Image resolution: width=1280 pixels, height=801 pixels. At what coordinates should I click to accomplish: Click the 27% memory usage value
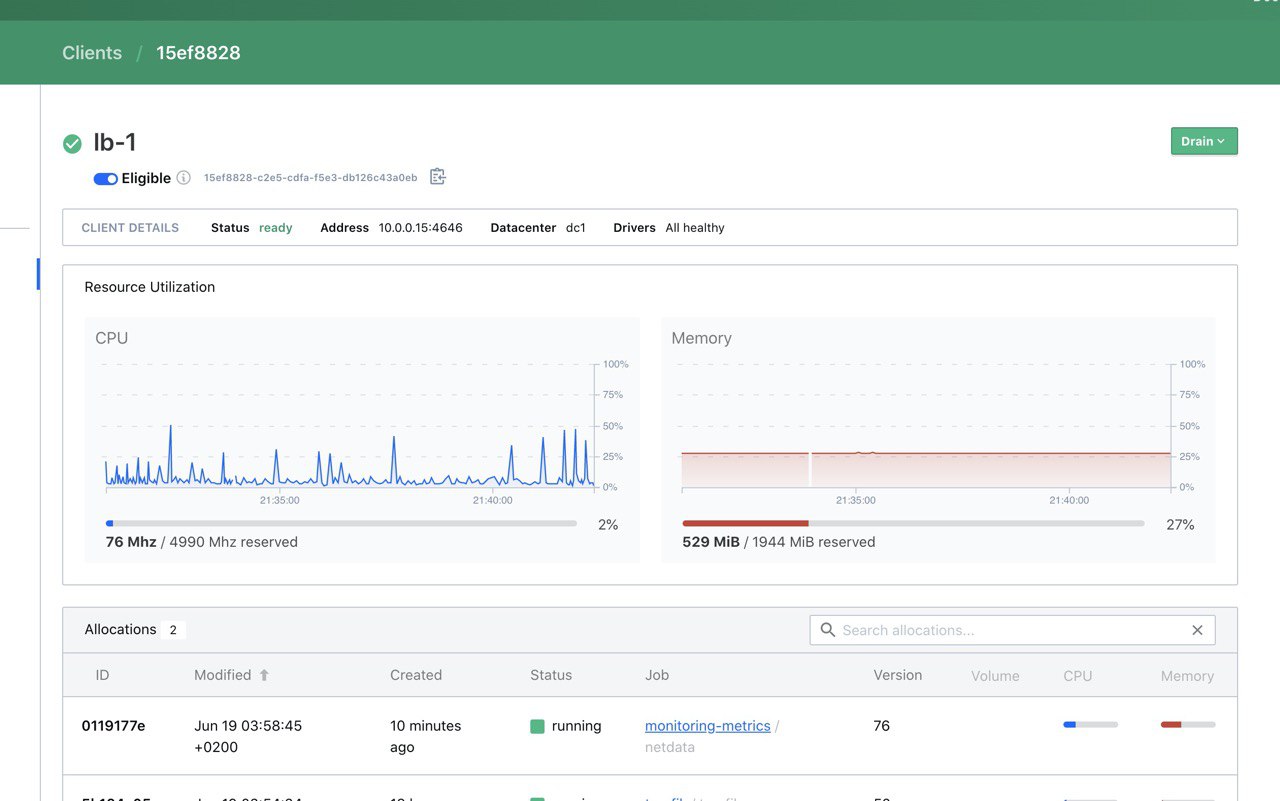point(1180,525)
